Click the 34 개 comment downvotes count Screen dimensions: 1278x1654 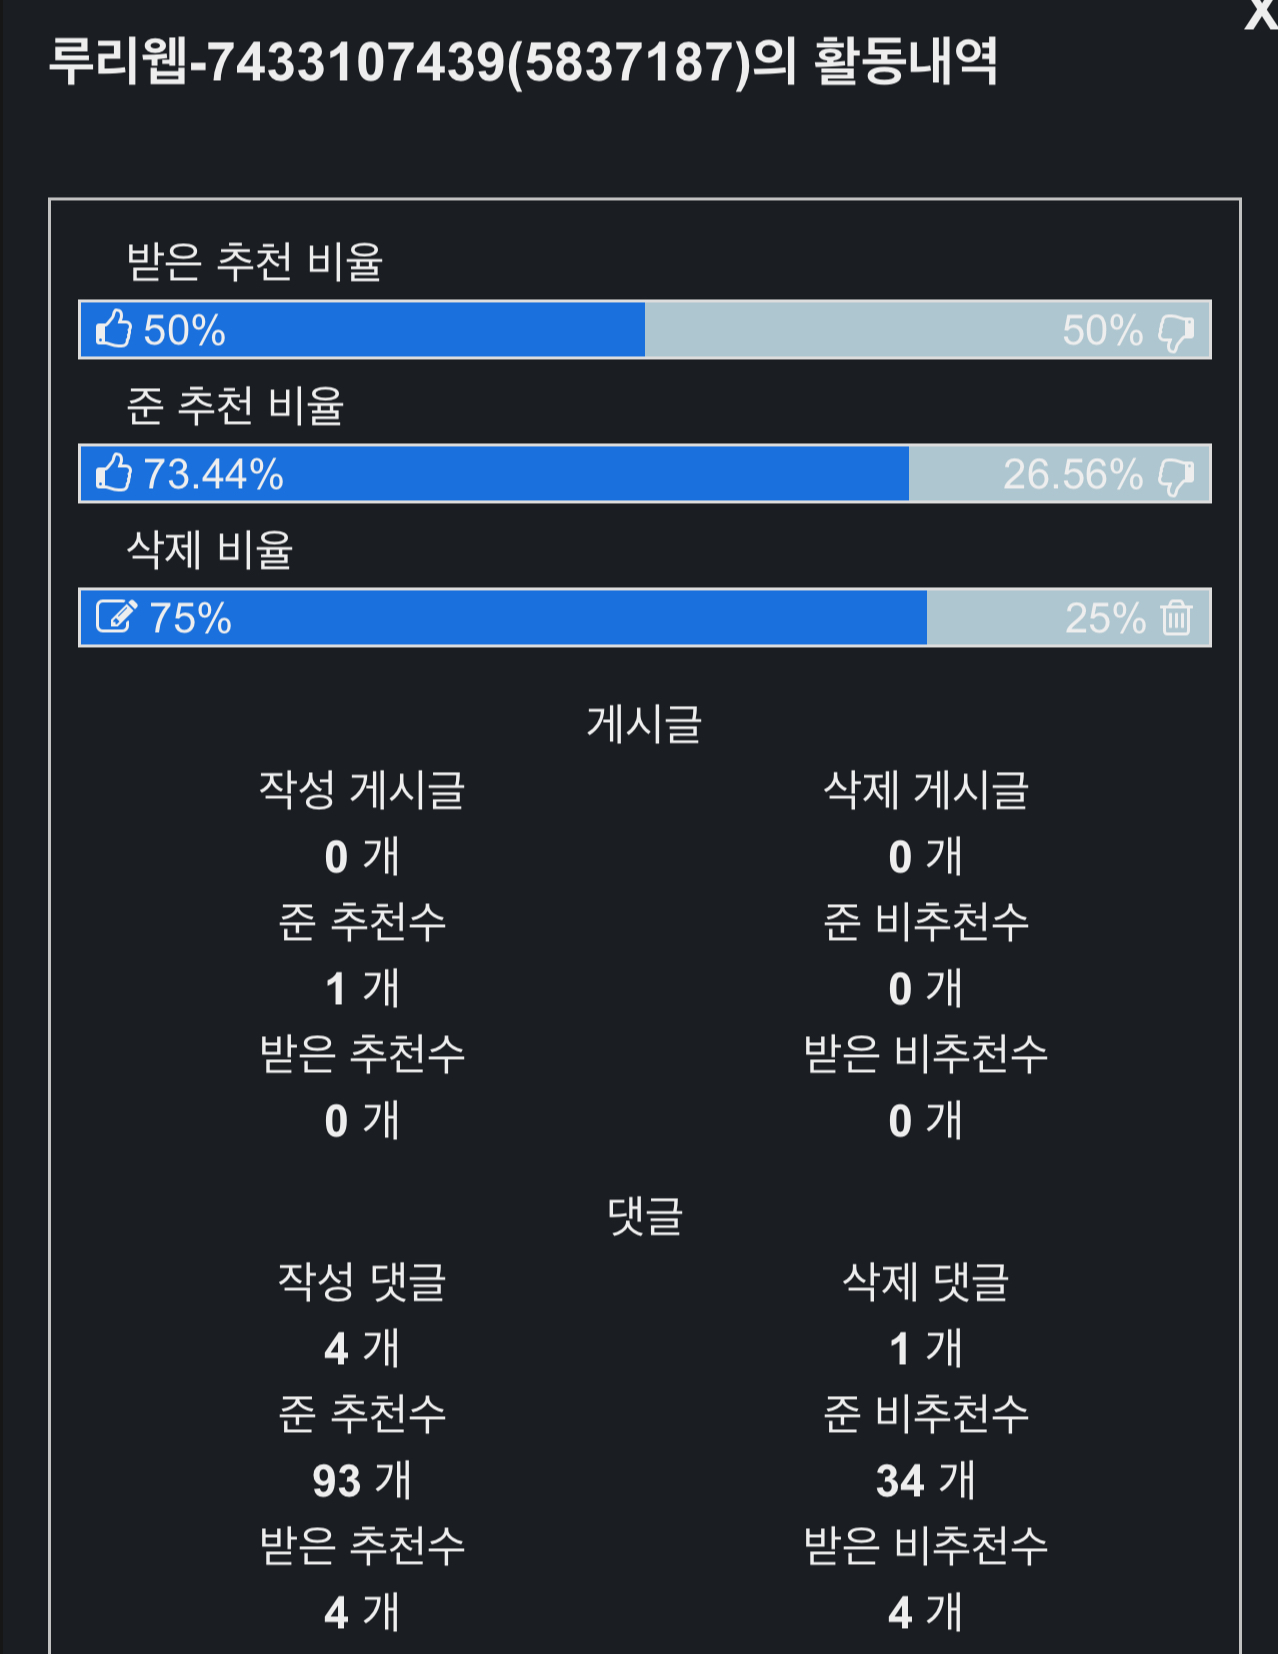point(926,1479)
